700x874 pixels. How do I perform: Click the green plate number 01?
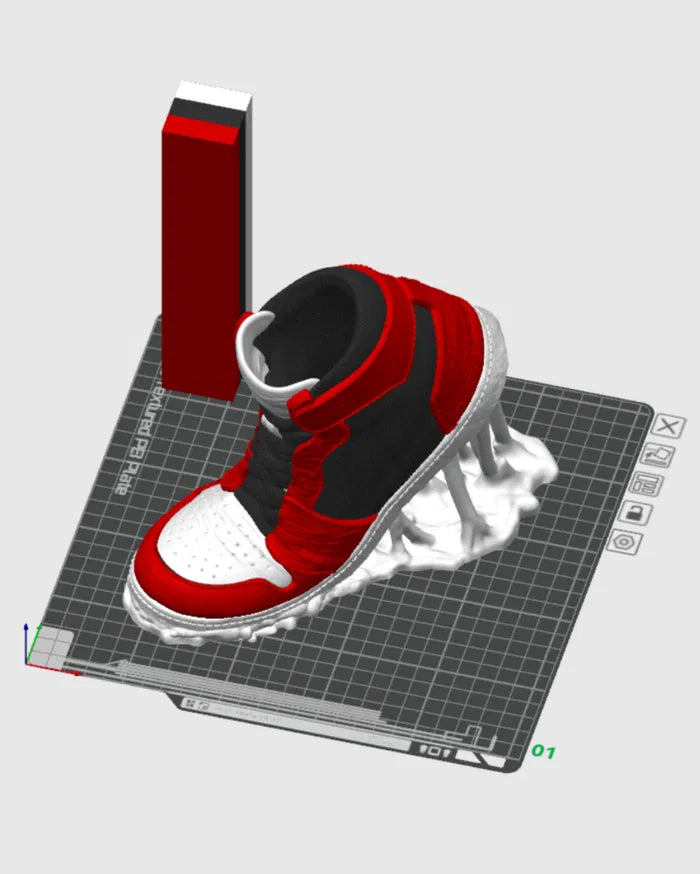543,750
